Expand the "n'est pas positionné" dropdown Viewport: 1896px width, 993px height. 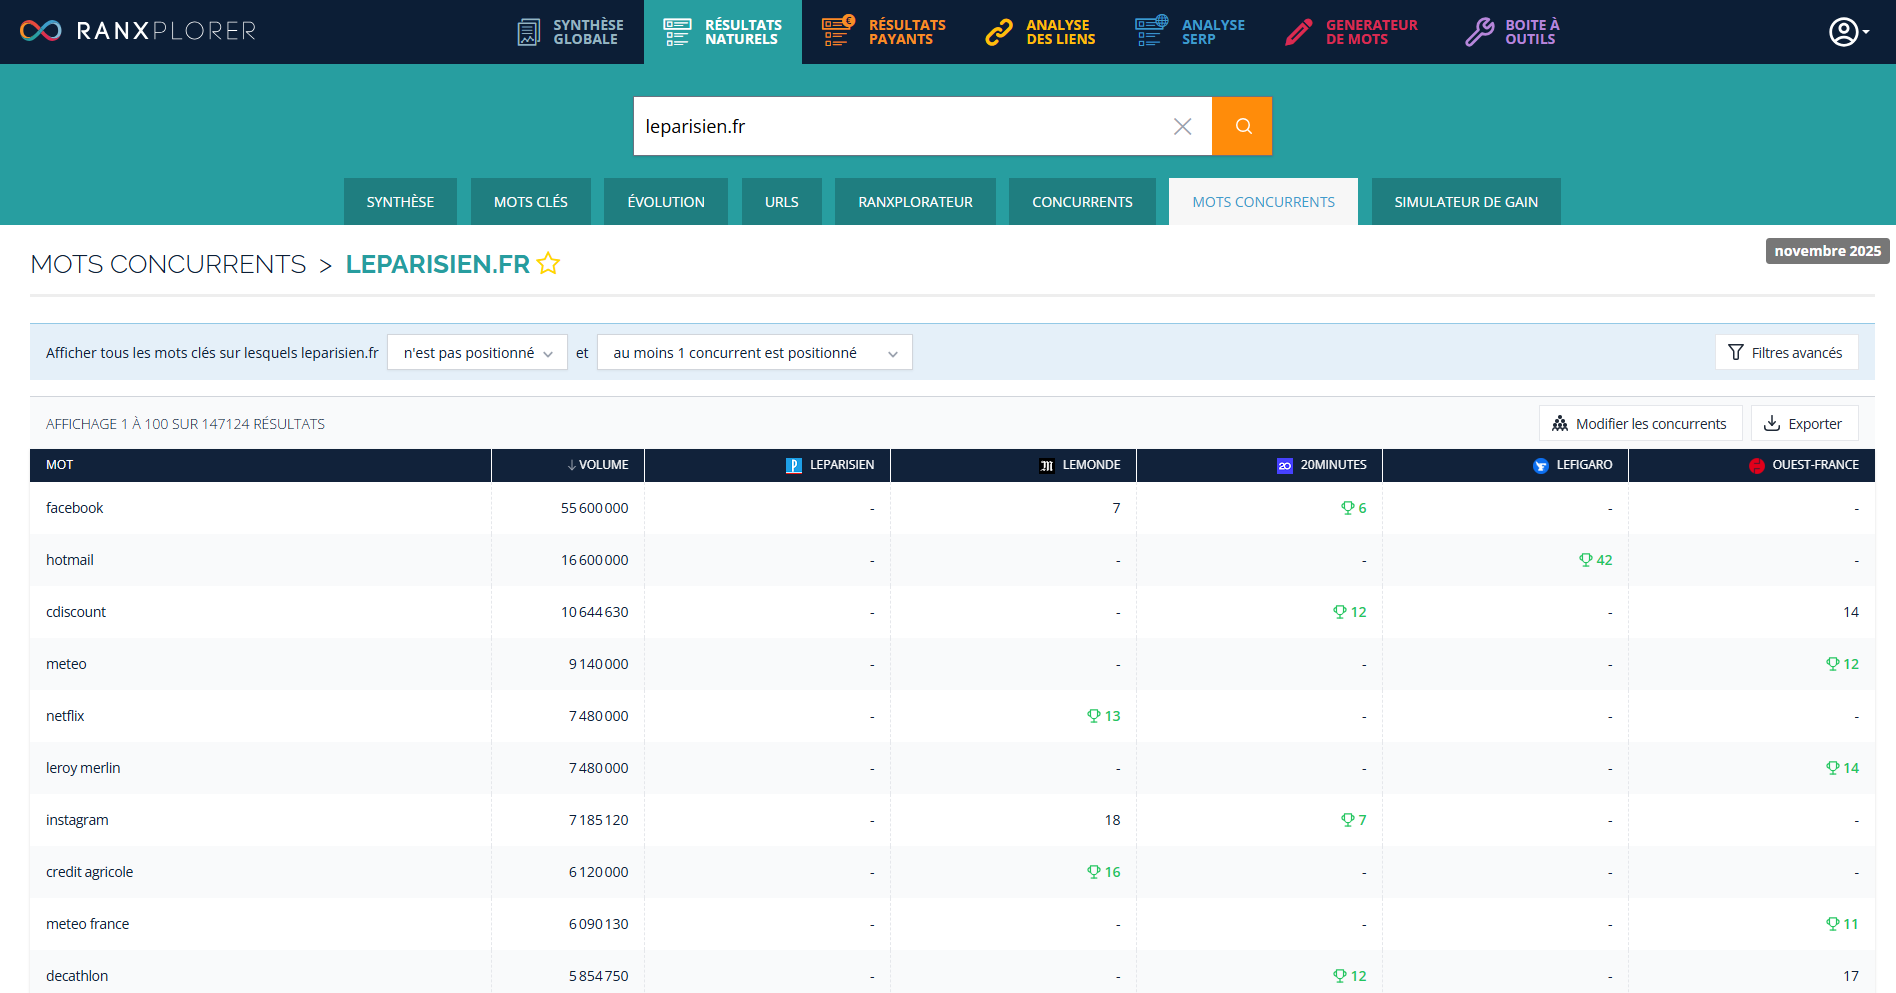tap(477, 353)
